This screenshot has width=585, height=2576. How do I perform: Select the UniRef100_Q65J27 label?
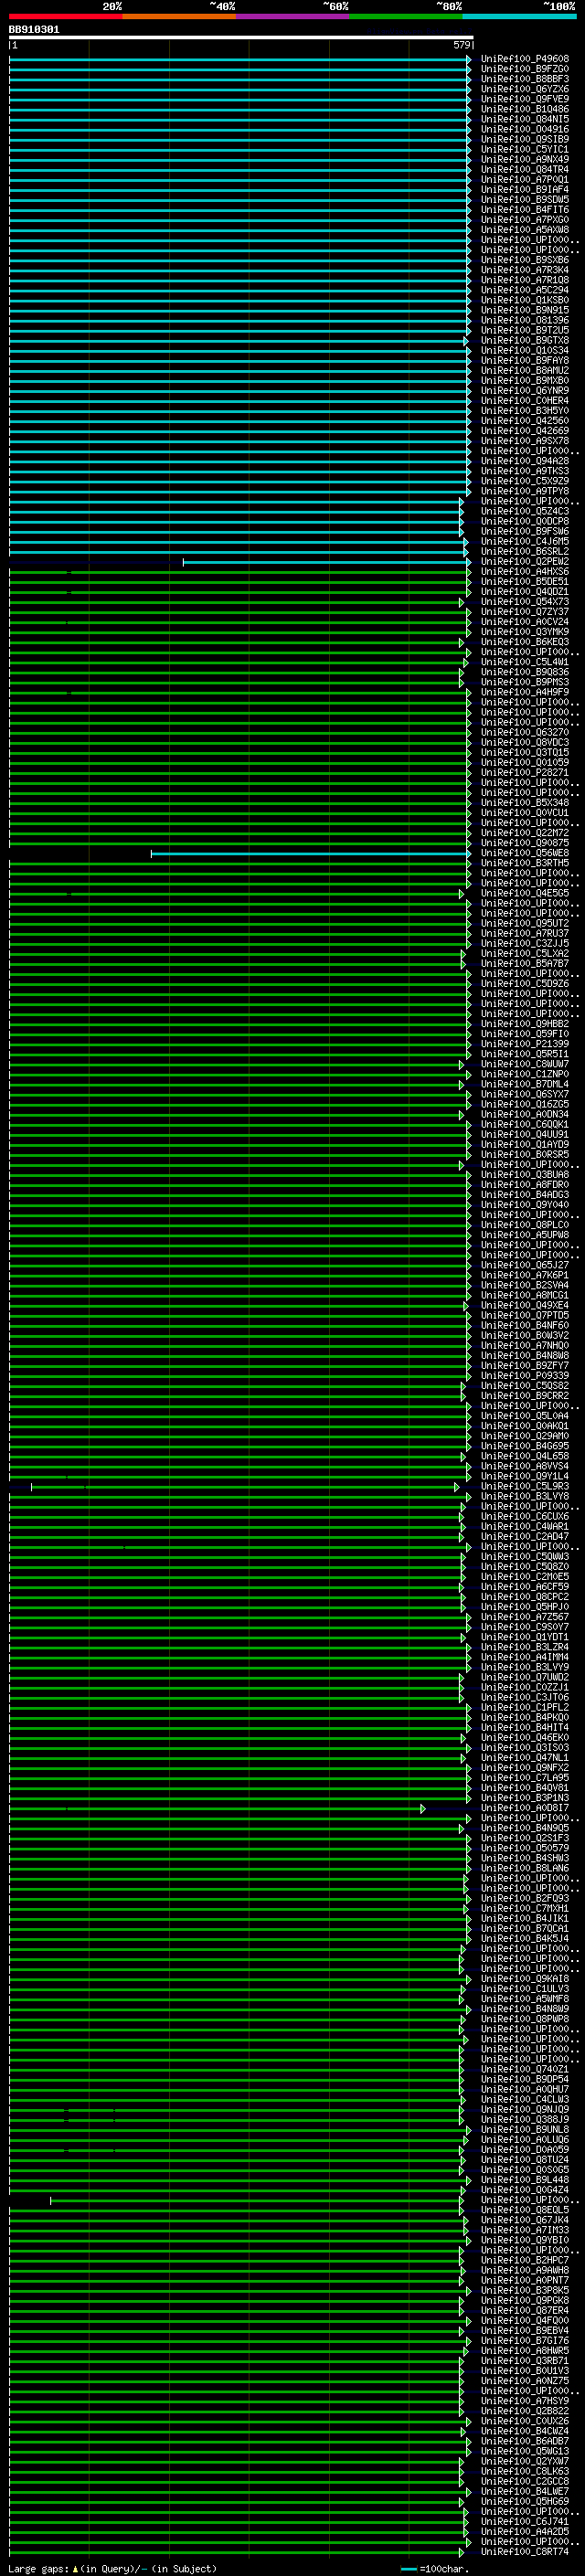tap(525, 1265)
